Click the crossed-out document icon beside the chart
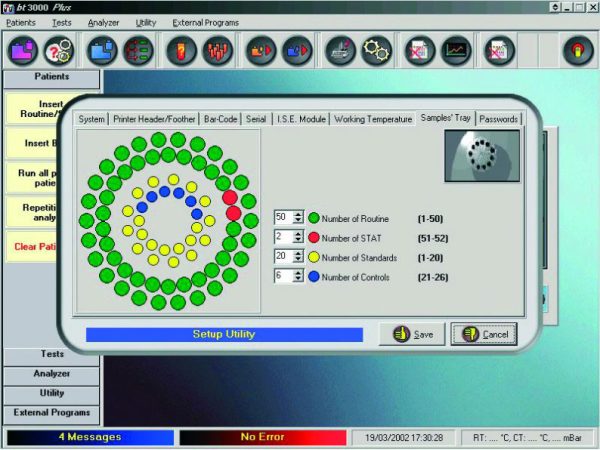This screenshot has width=600, height=450. point(420,51)
